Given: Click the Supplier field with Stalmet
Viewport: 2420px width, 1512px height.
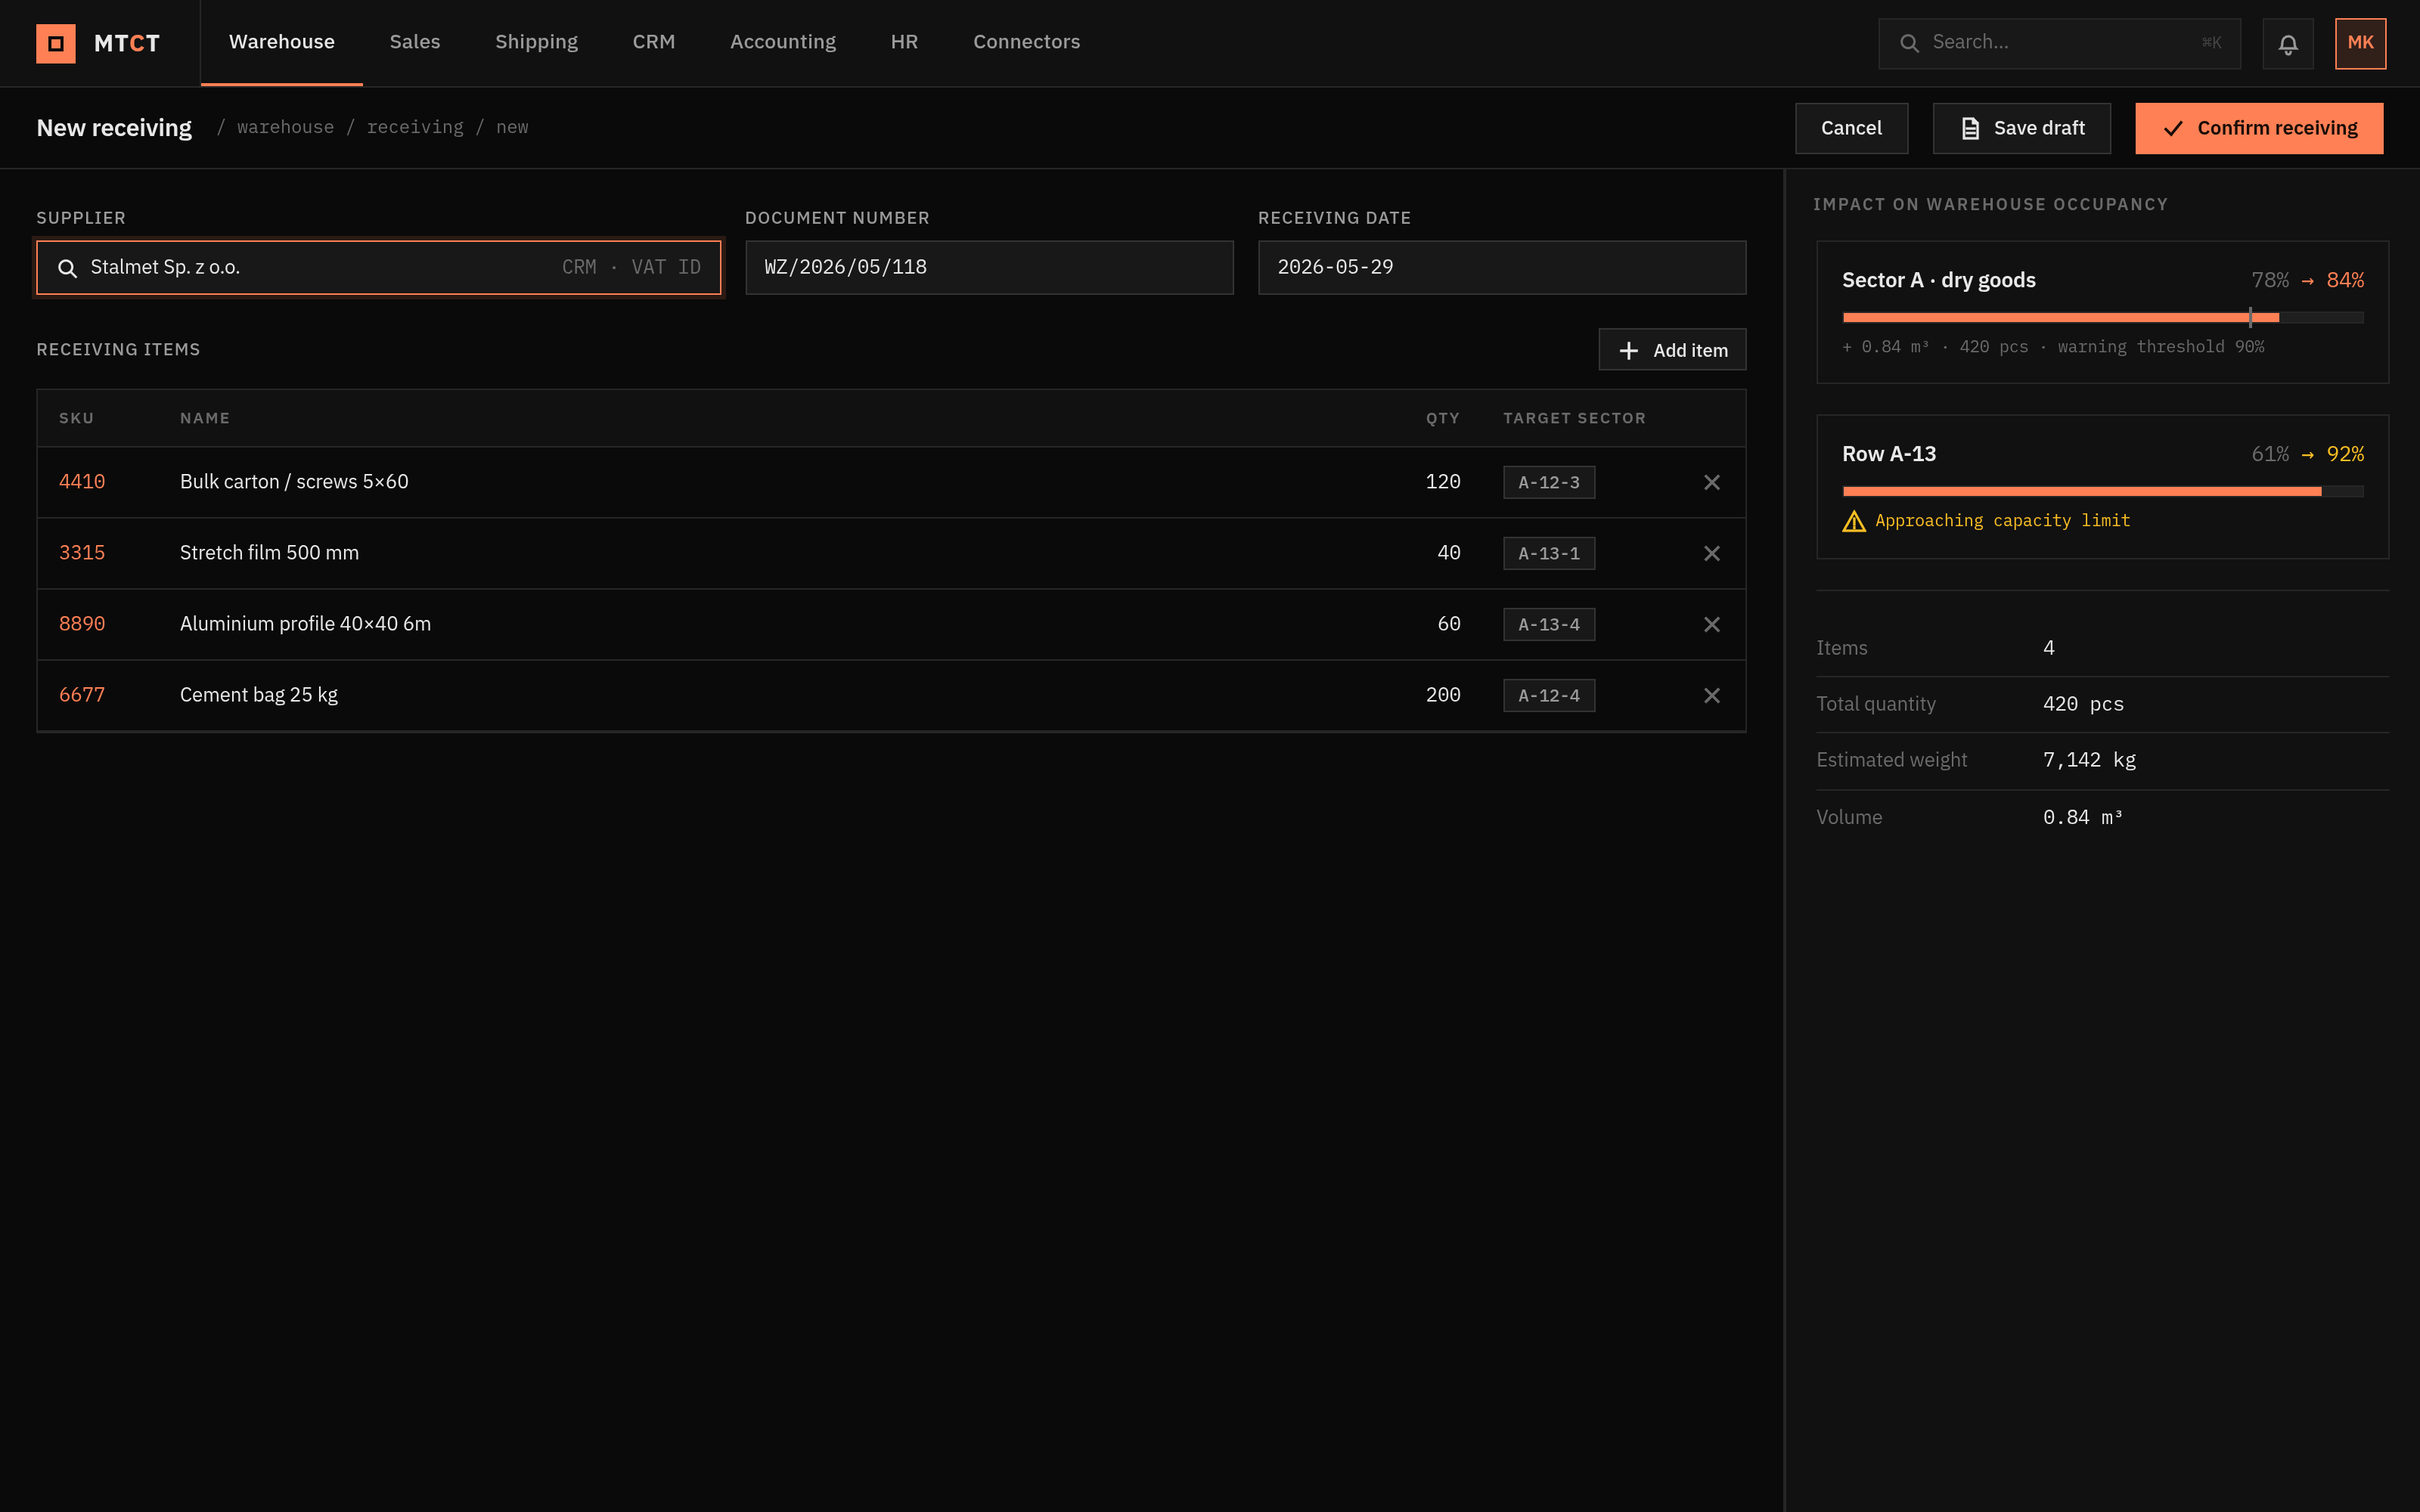Looking at the screenshot, I should (378, 267).
